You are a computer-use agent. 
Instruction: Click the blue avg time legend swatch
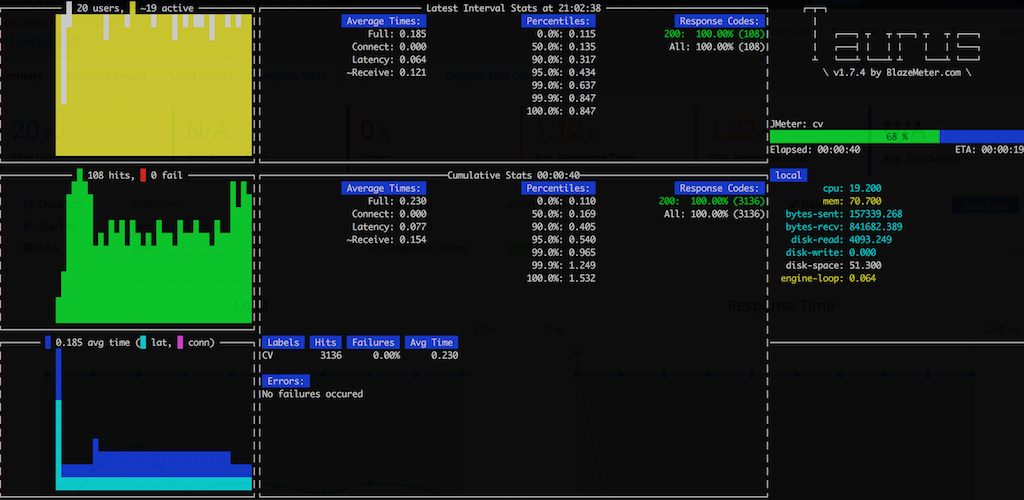tap(48, 343)
